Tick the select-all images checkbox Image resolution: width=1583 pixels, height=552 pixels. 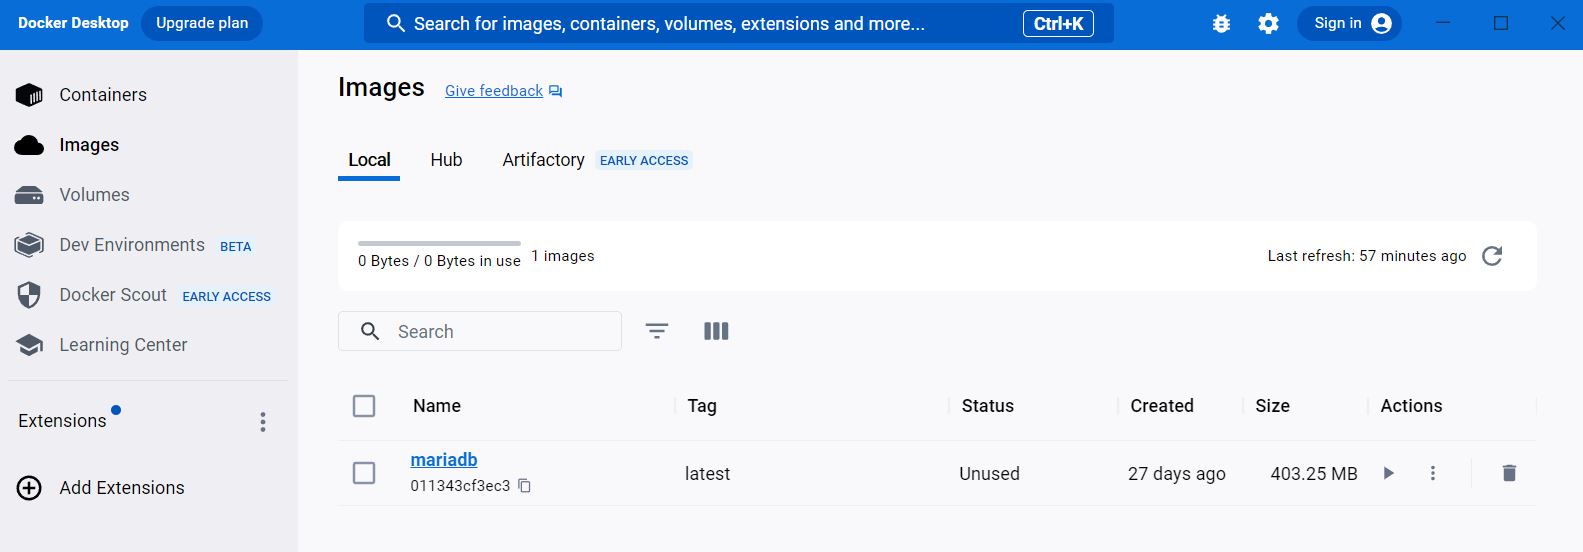pos(364,406)
